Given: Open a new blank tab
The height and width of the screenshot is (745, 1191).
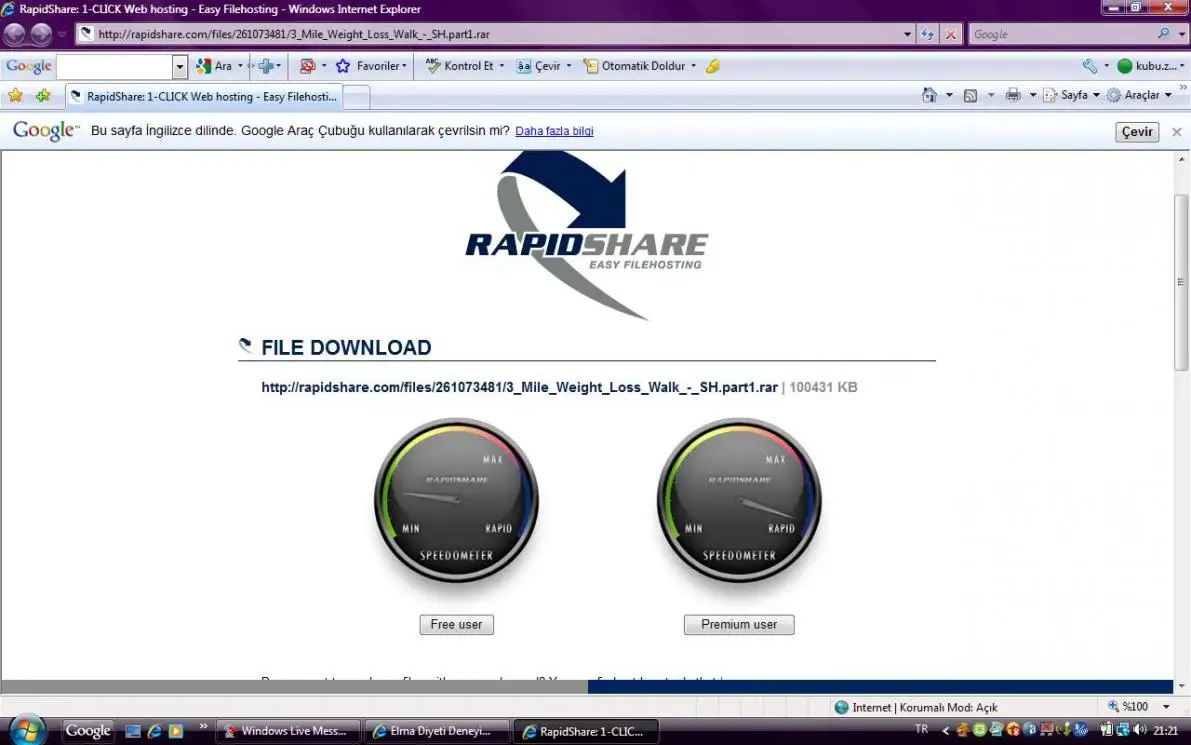Looking at the screenshot, I should tap(357, 97).
